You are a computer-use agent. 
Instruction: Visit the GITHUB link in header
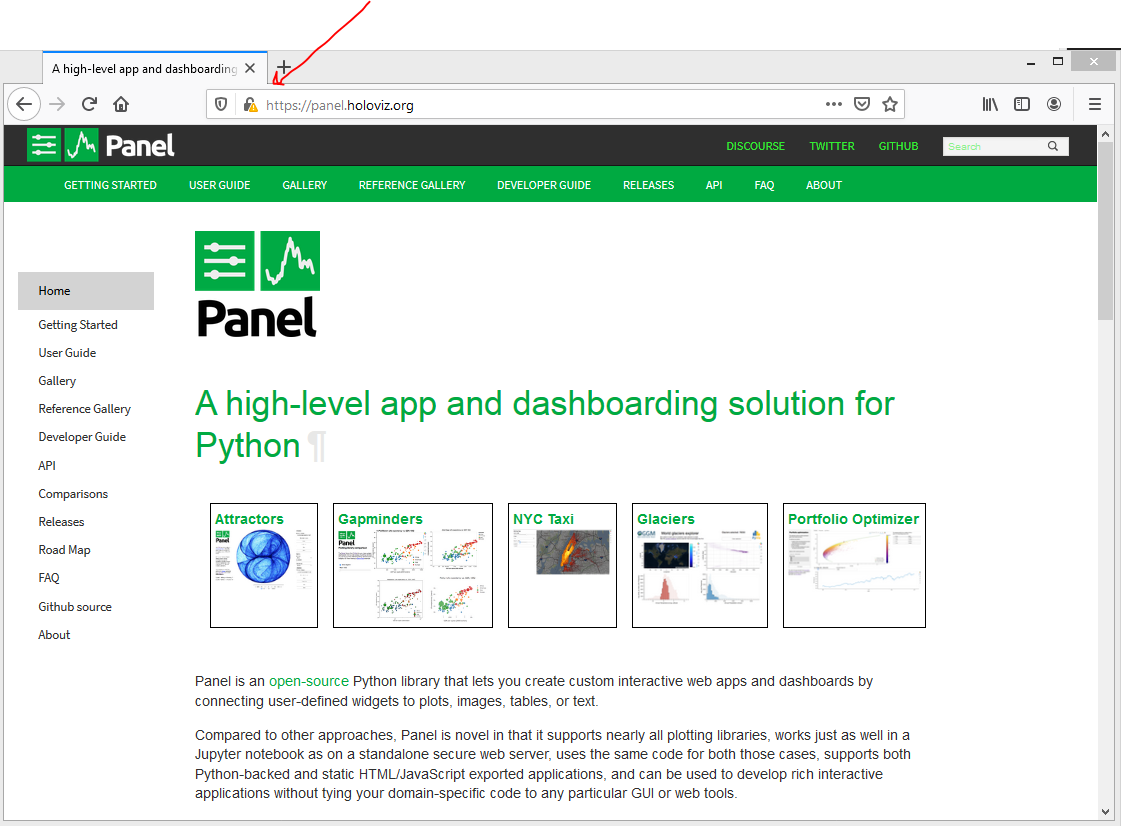pyautogui.click(x=898, y=146)
